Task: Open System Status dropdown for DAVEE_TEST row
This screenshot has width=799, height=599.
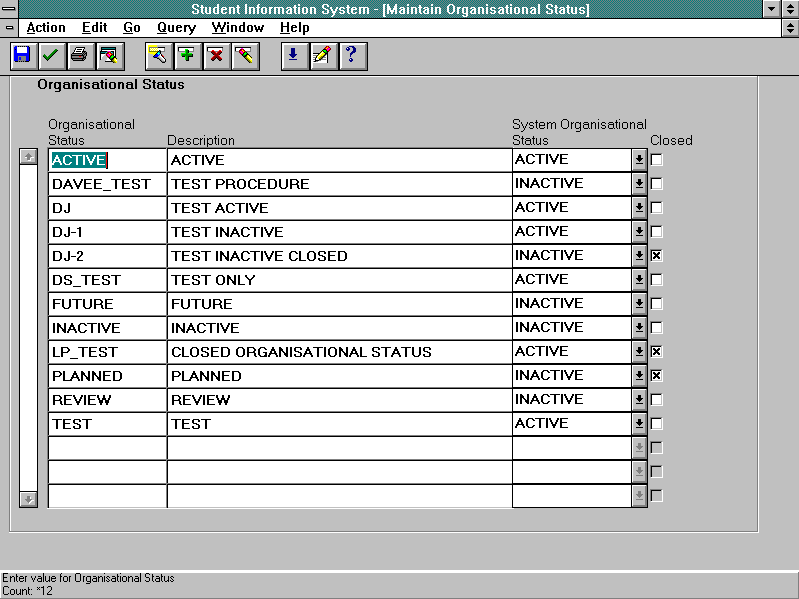Action: pyautogui.click(x=639, y=184)
